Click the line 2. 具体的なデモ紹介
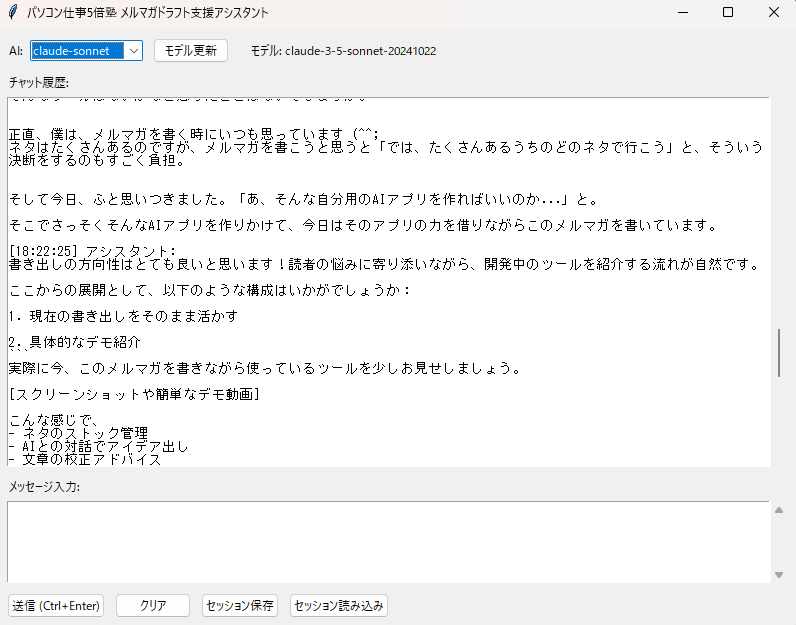796x625 pixels. click(x=75, y=342)
